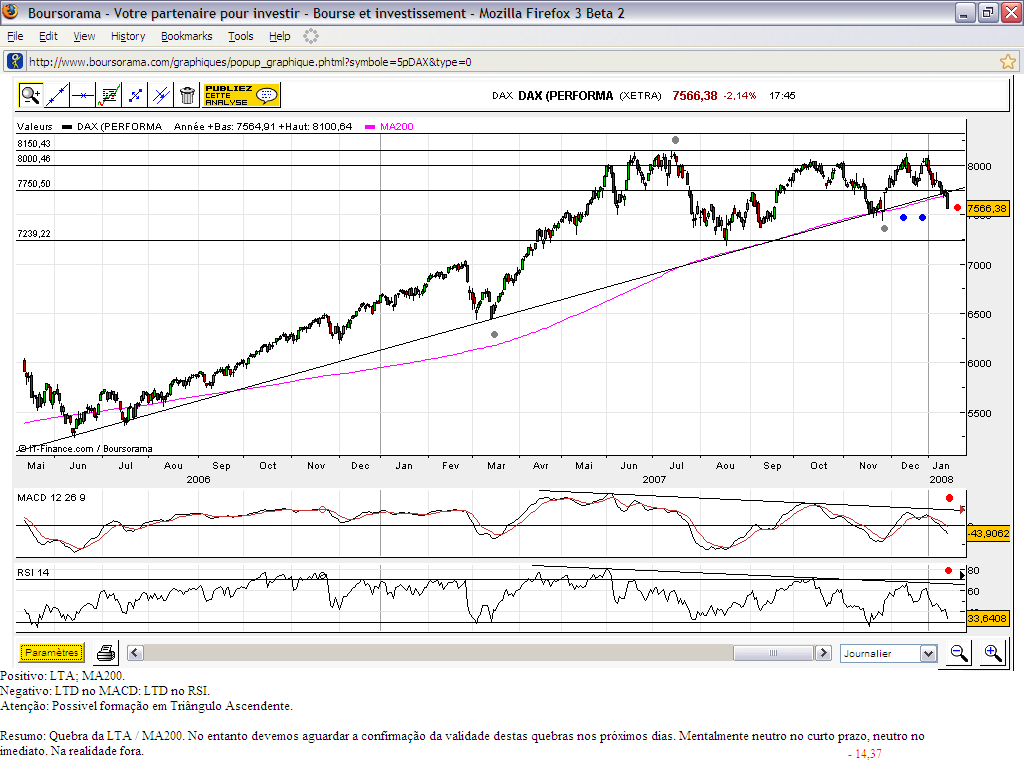Image resolution: width=1024 pixels, height=768 pixels.
Task: Open the Bookmarks menu
Action: tap(187, 37)
